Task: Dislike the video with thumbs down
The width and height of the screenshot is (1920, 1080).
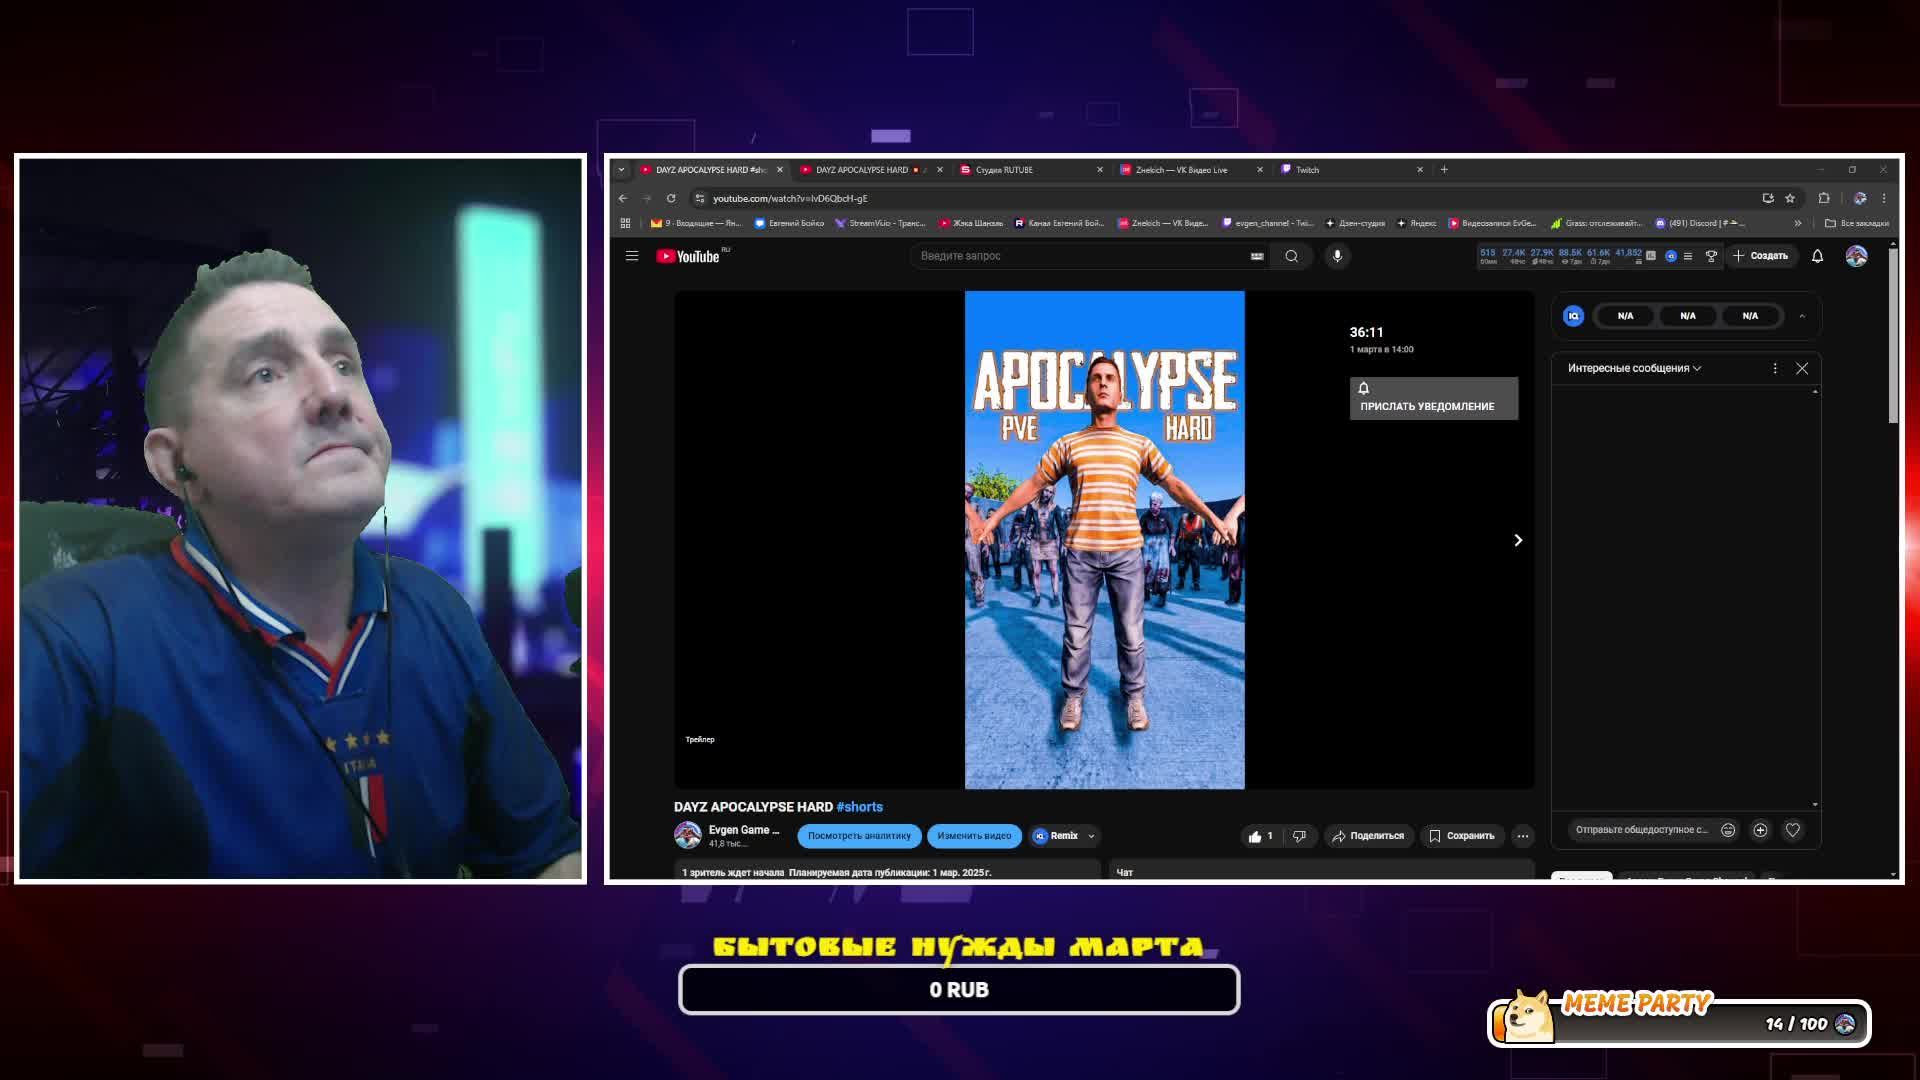Action: click(1299, 836)
